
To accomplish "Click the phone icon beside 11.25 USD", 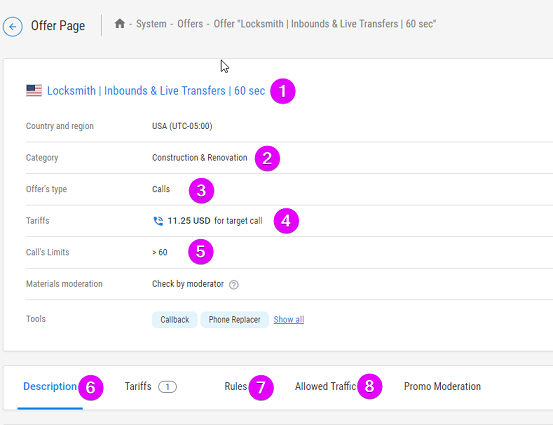I will [x=158, y=221].
